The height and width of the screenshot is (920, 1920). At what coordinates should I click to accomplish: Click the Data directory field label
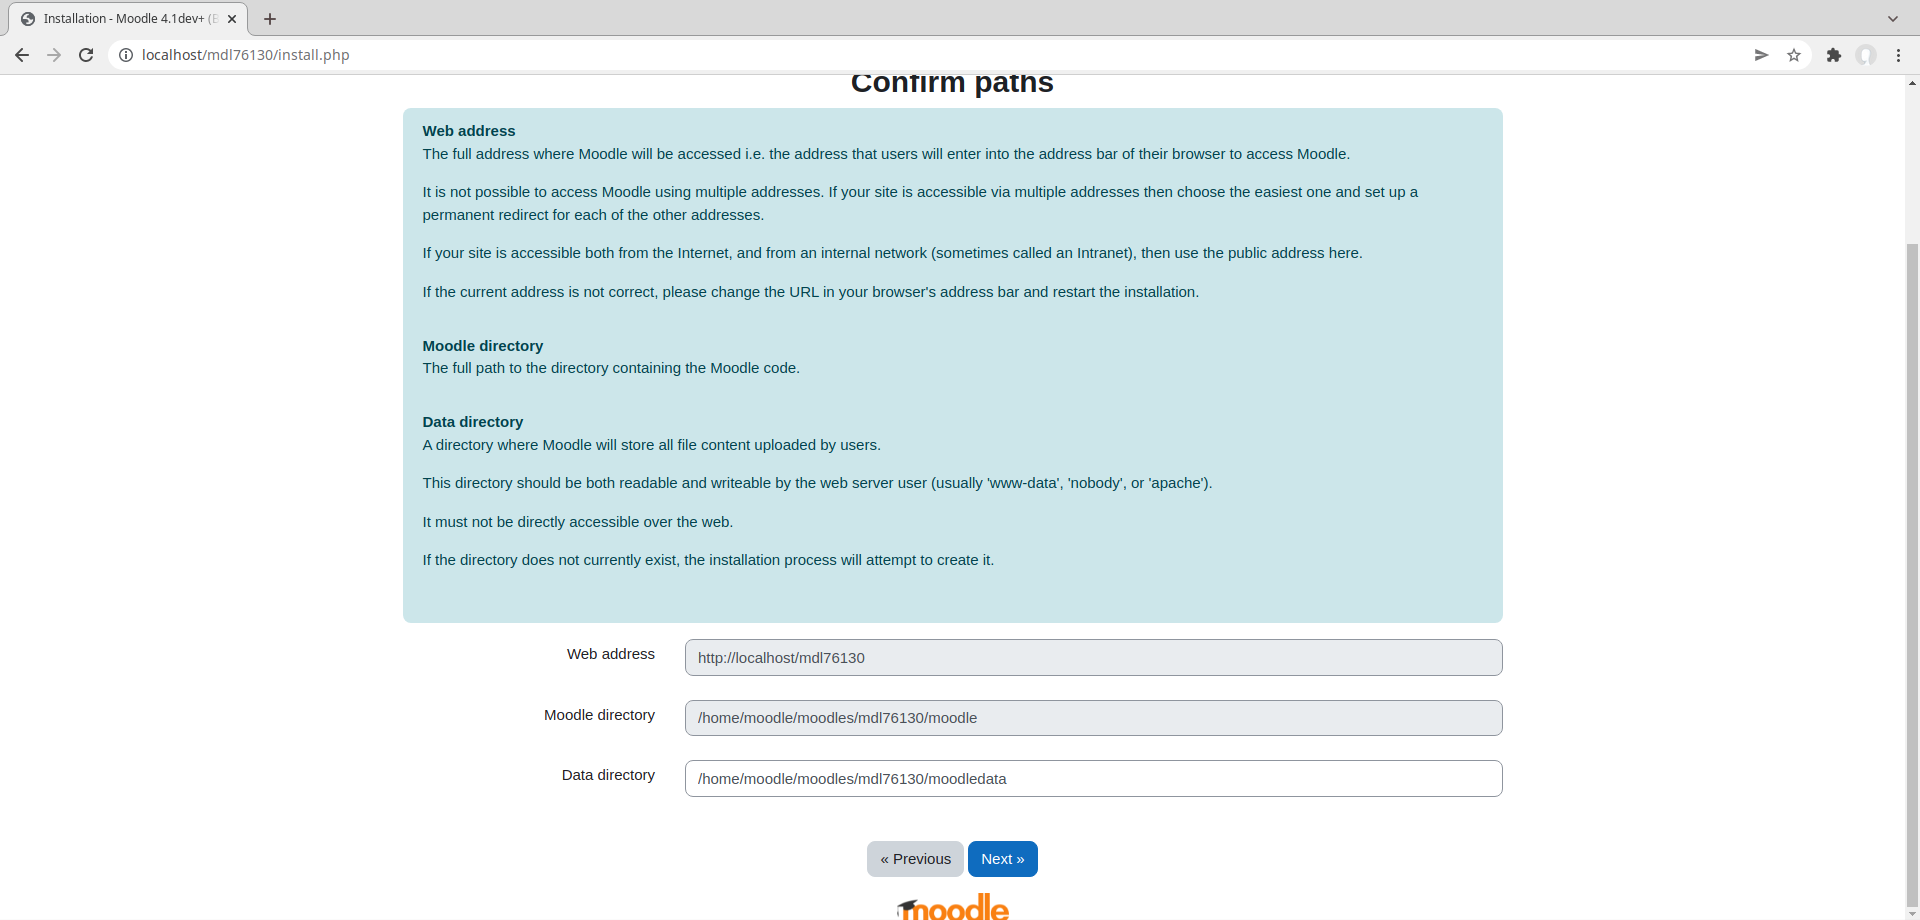[608, 775]
